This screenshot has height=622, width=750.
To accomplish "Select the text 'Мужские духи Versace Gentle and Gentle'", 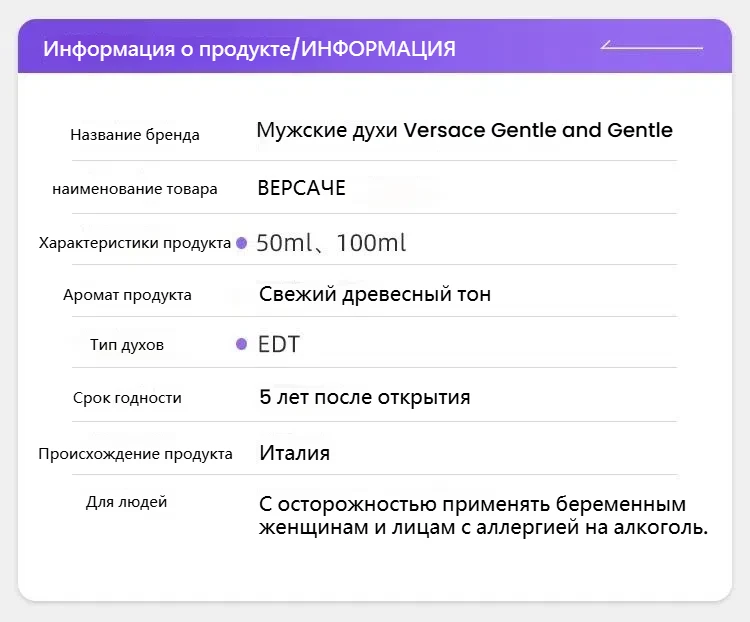I will pyautogui.click(x=464, y=130).
